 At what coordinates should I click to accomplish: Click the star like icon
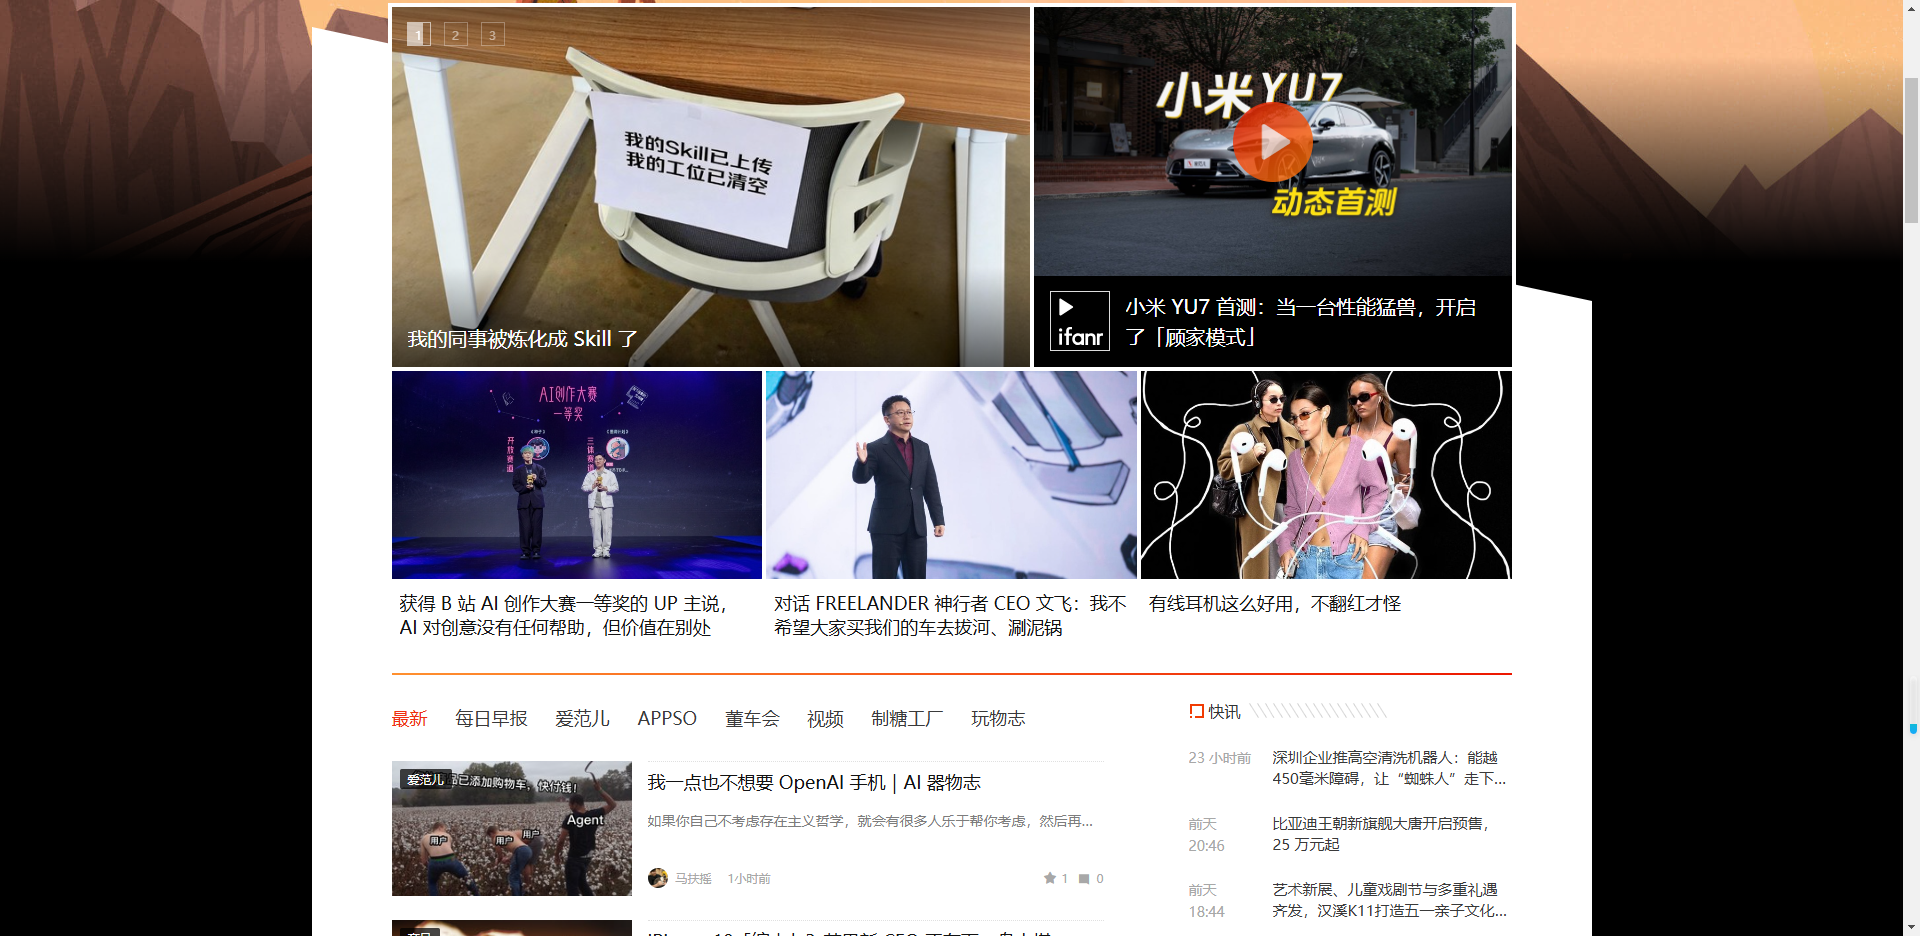coord(1050,878)
